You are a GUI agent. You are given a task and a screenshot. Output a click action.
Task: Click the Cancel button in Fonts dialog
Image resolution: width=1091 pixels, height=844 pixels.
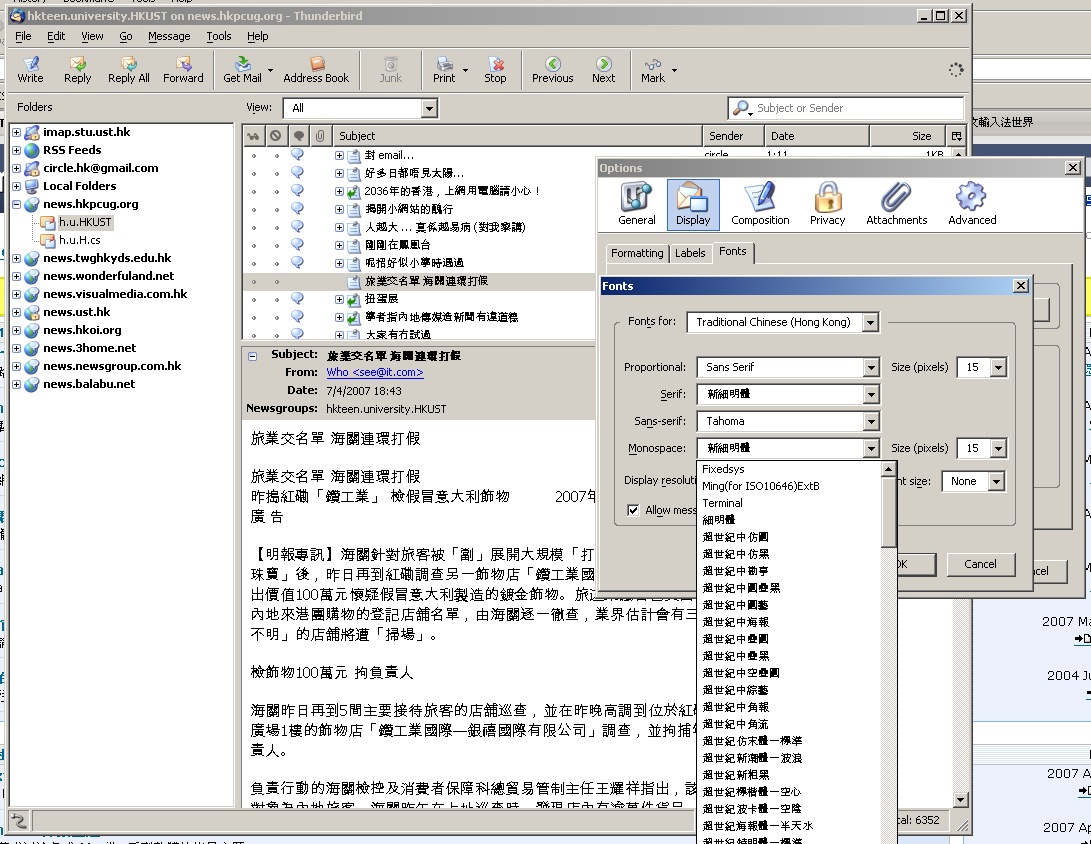tap(980, 564)
